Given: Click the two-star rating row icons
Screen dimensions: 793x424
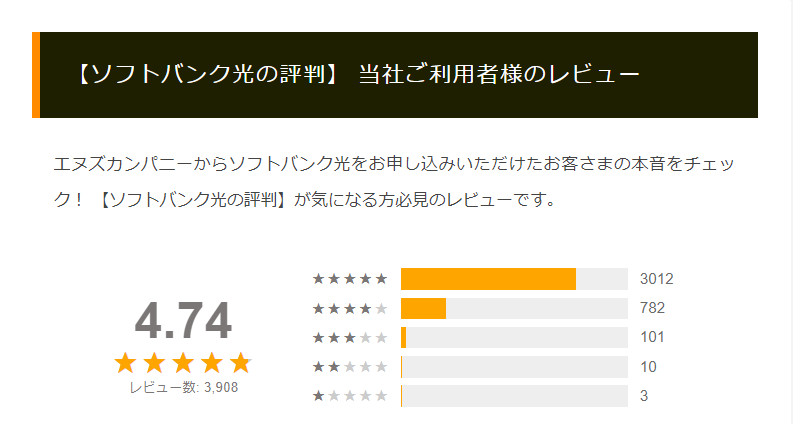Looking at the screenshot, I should point(350,367).
